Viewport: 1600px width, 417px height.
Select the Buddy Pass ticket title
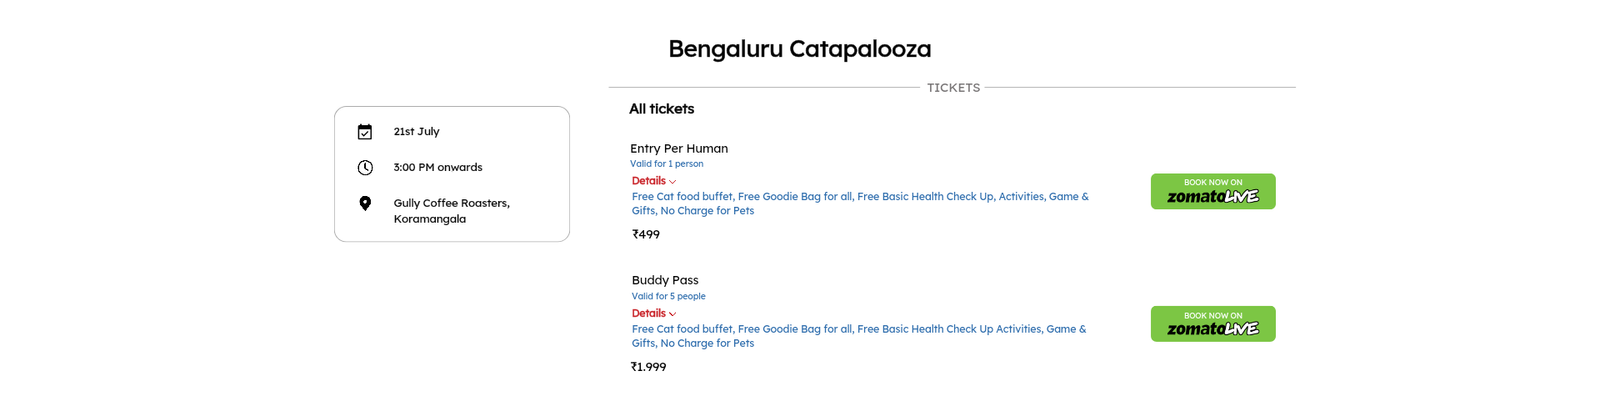(x=665, y=280)
